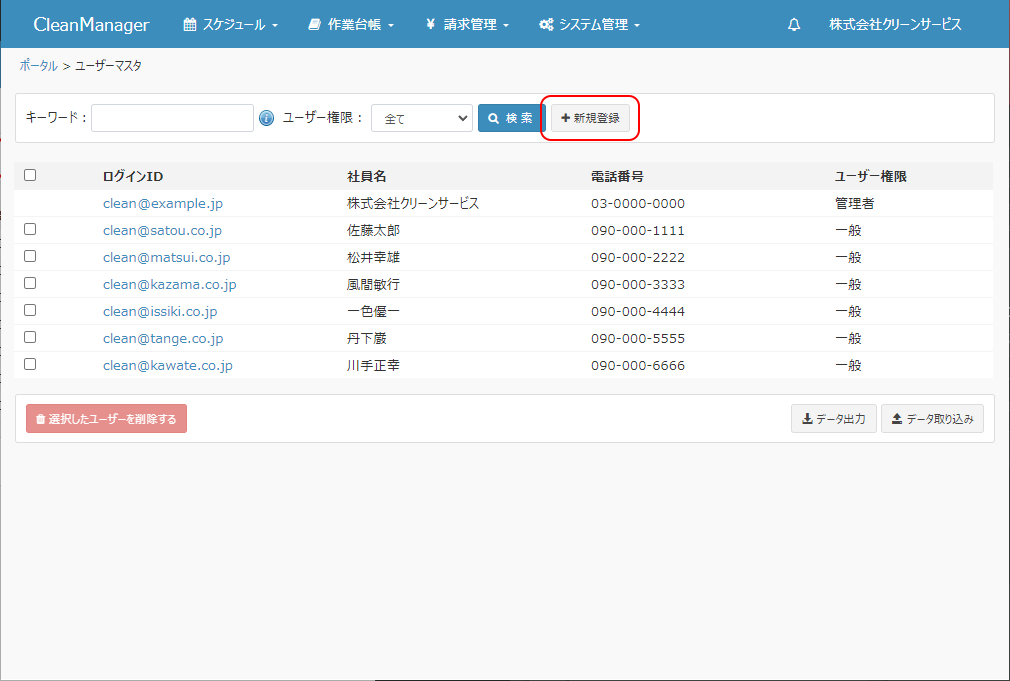Open the clean@example.jp login ID link
The width and height of the screenshot is (1010, 681).
coord(162,203)
